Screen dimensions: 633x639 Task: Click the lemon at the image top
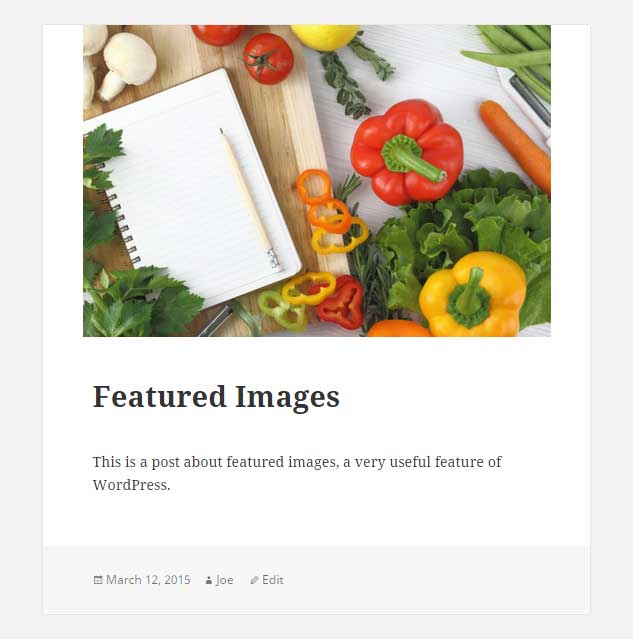[x=325, y=37]
